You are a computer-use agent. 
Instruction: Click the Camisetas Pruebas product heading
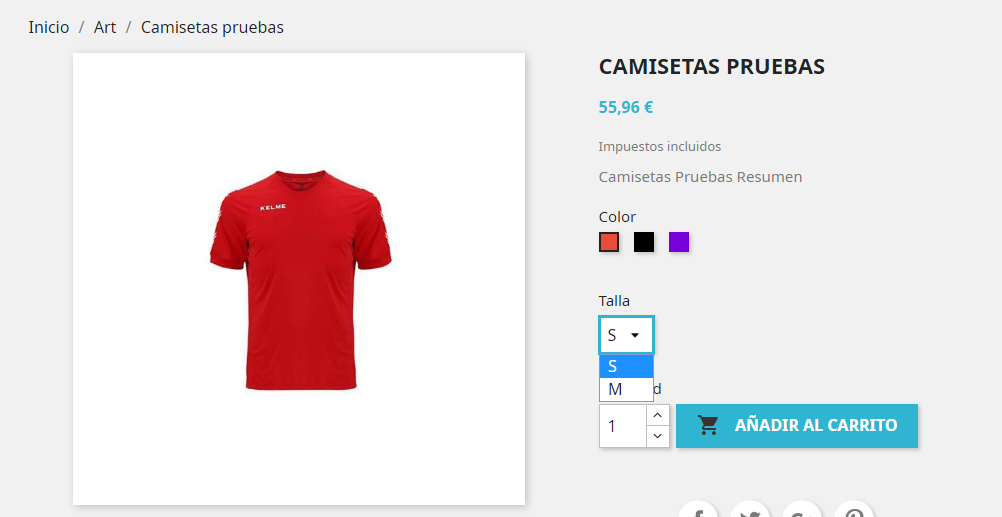coord(712,66)
